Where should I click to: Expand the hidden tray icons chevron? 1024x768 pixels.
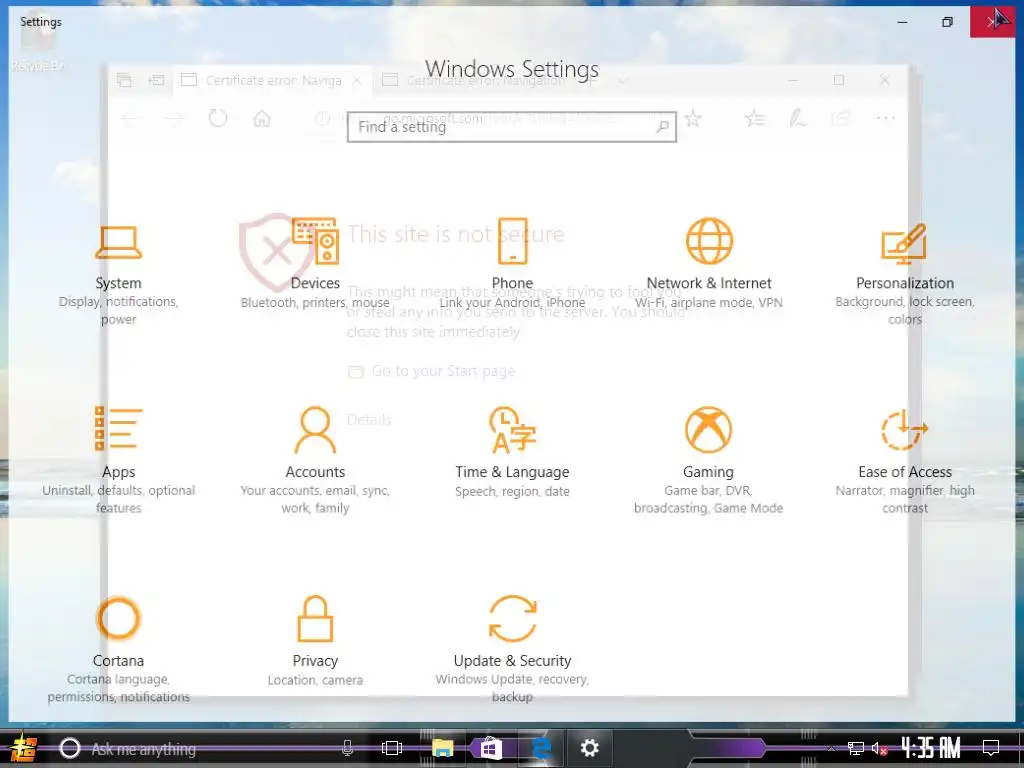click(x=831, y=748)
